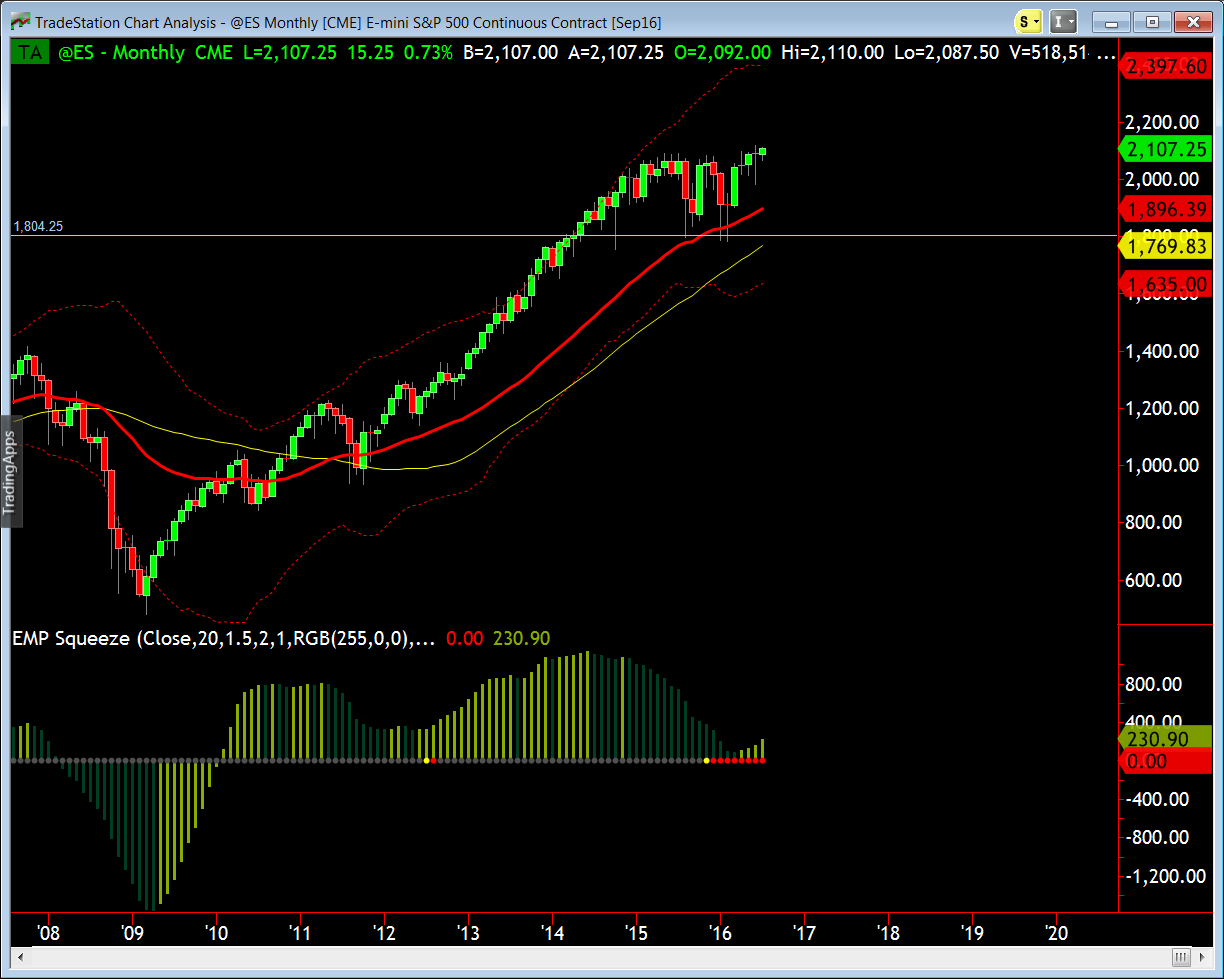Click the green TA badge
Image resolution: width=1224 pixels, height=979 pixels.
31,53
